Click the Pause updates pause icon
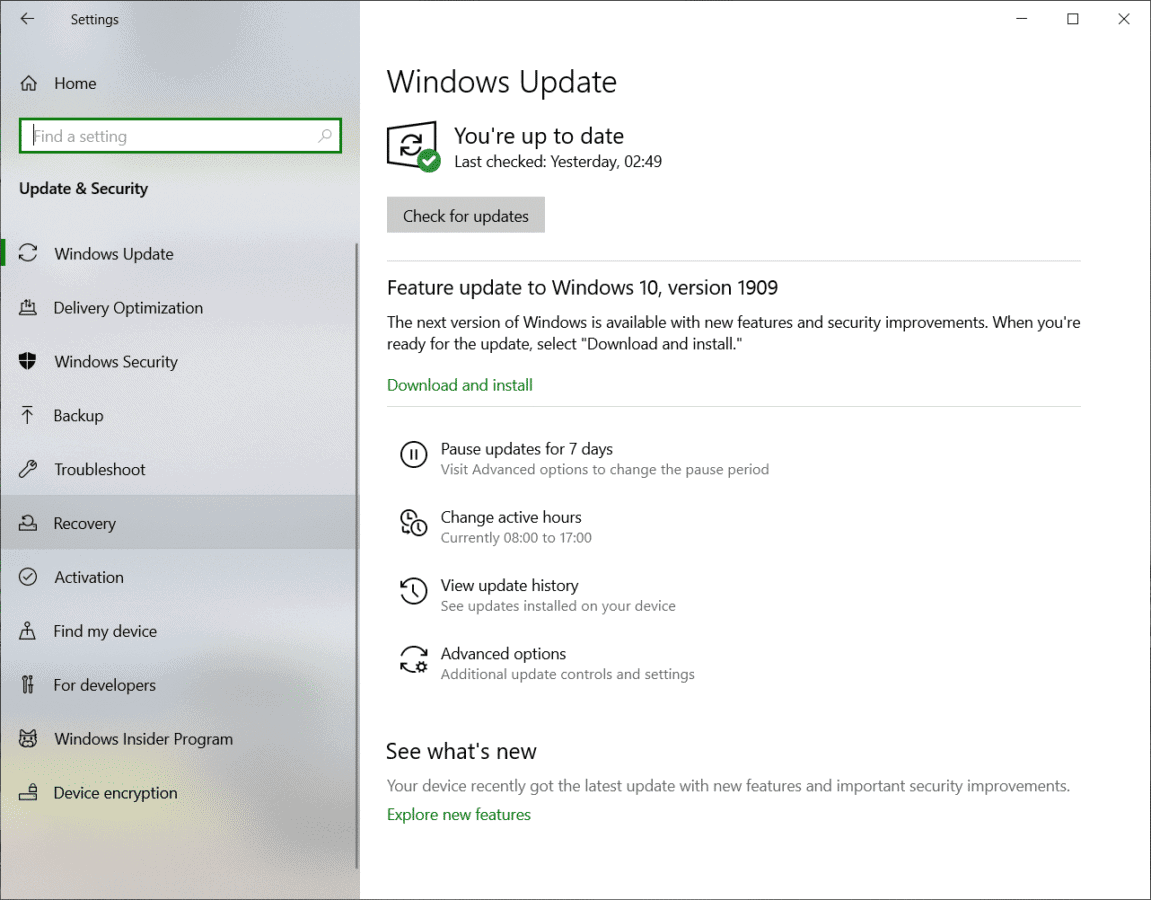Image resolution: width=1151 pixels, height=900 pixels. tap(413, 454)
